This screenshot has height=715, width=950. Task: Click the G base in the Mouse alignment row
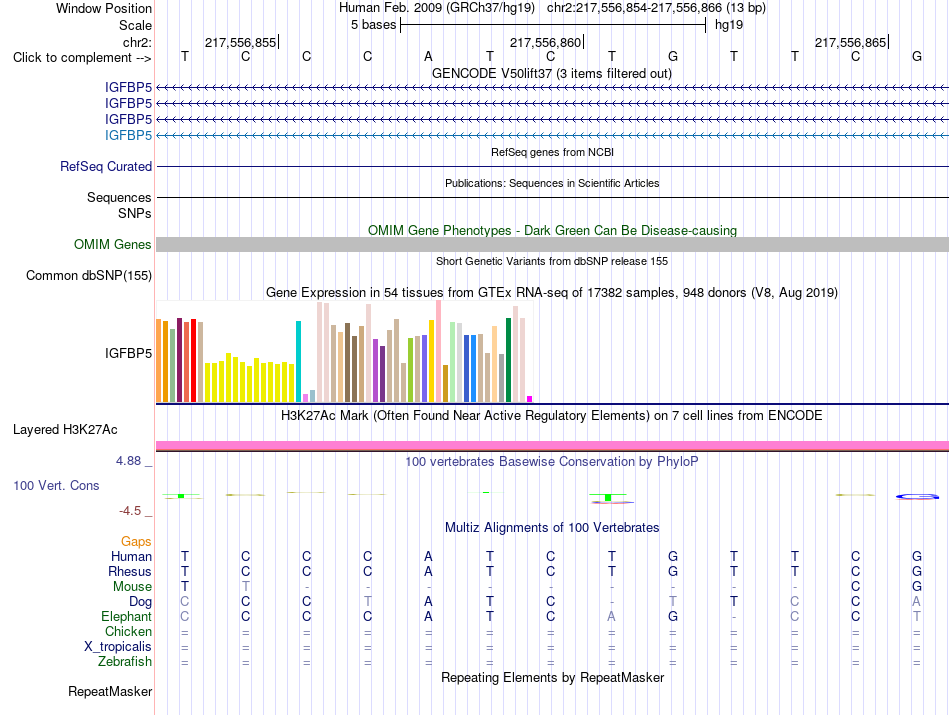point(917,587)
